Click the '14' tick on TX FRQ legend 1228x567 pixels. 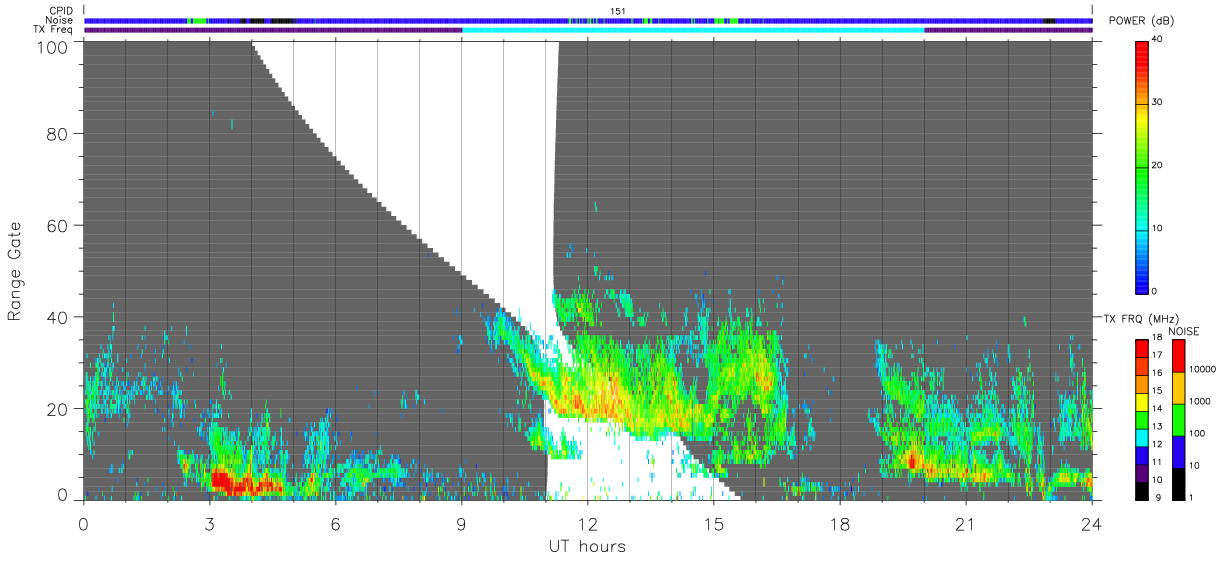tap(1157, 408)
